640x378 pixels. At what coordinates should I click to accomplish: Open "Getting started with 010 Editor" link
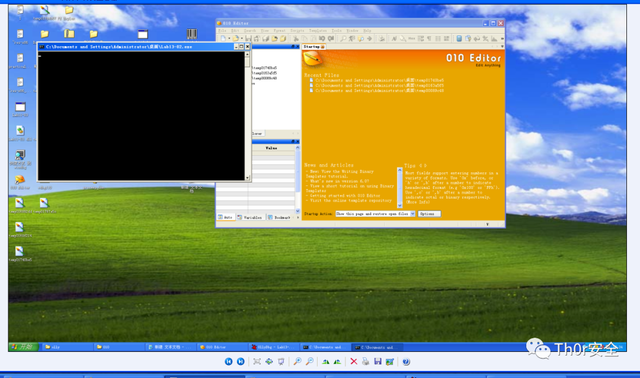(345, 196)
